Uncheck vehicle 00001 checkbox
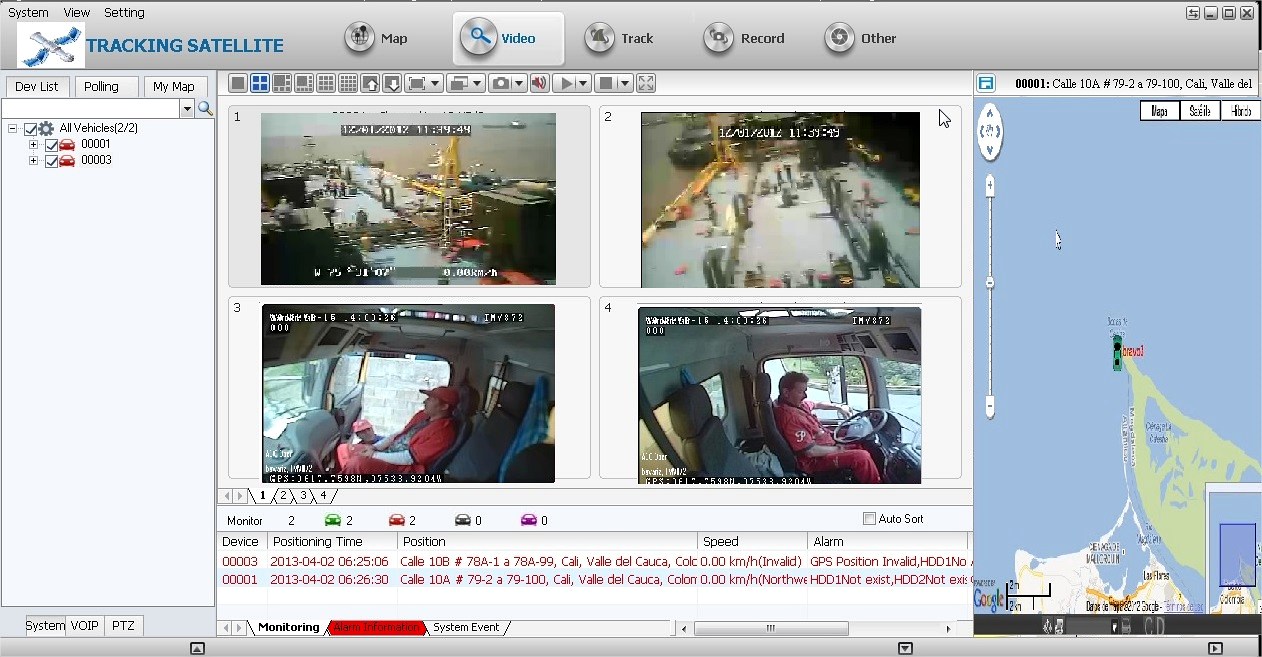This screenshot has height=657, width=1262. pos(52,145)
